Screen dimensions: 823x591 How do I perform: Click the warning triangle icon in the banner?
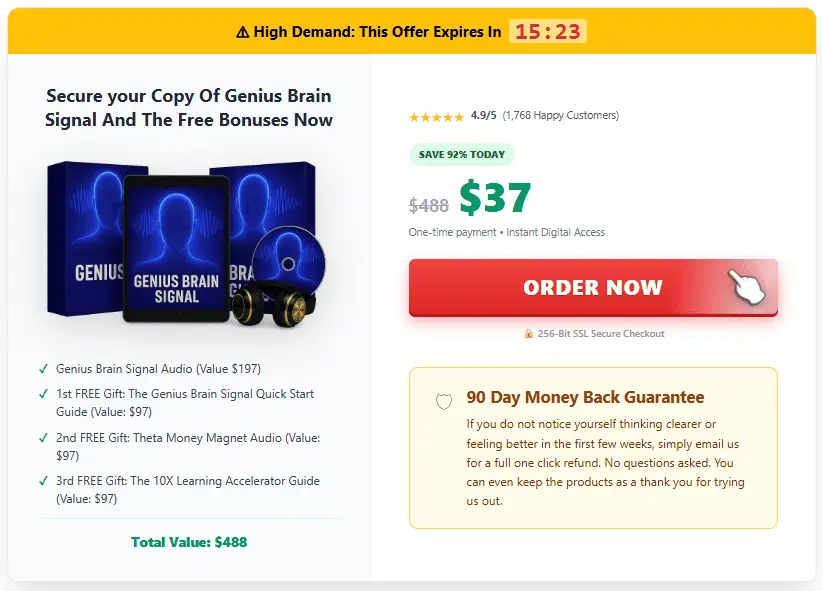243,31
